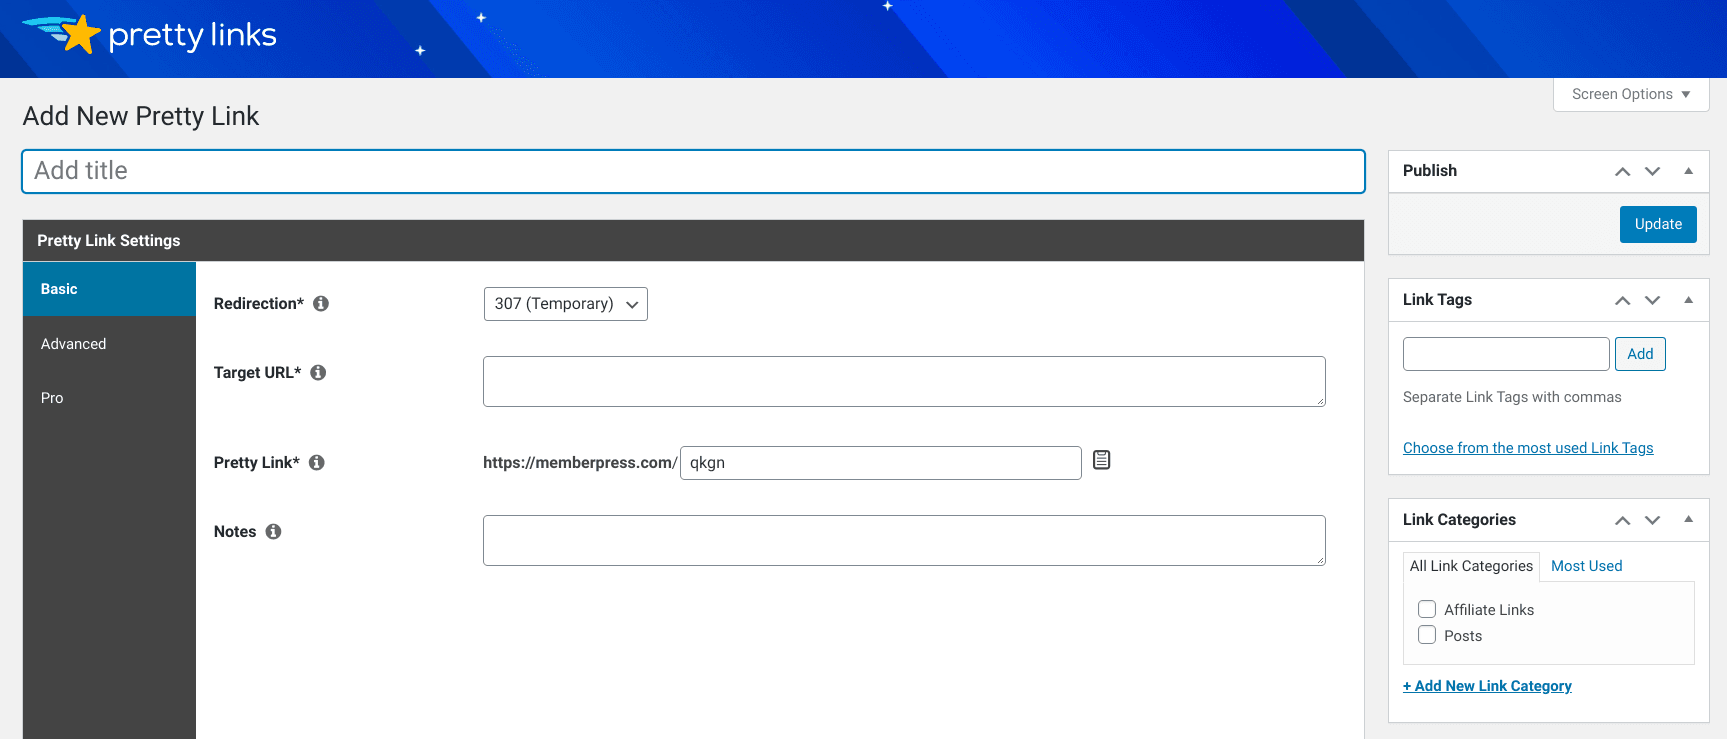Move Publish panel up arrow
This screenshot has height=739, width=1727.
tap(1622, 171)
